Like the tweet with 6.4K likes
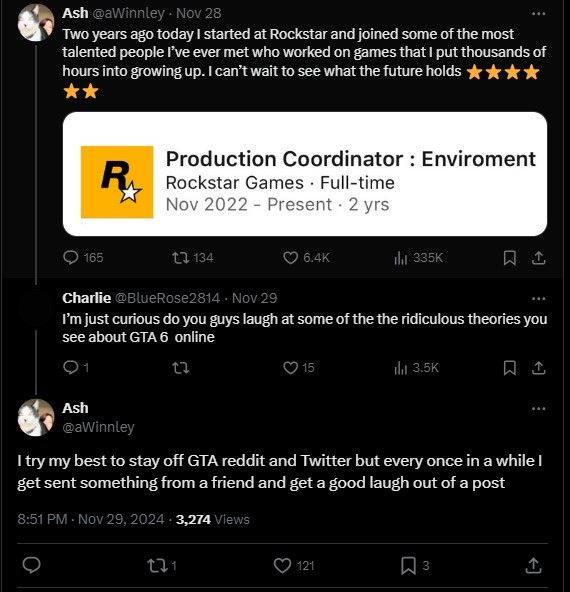The height and width of the screenshot is (592, 570). pos(306,258)
